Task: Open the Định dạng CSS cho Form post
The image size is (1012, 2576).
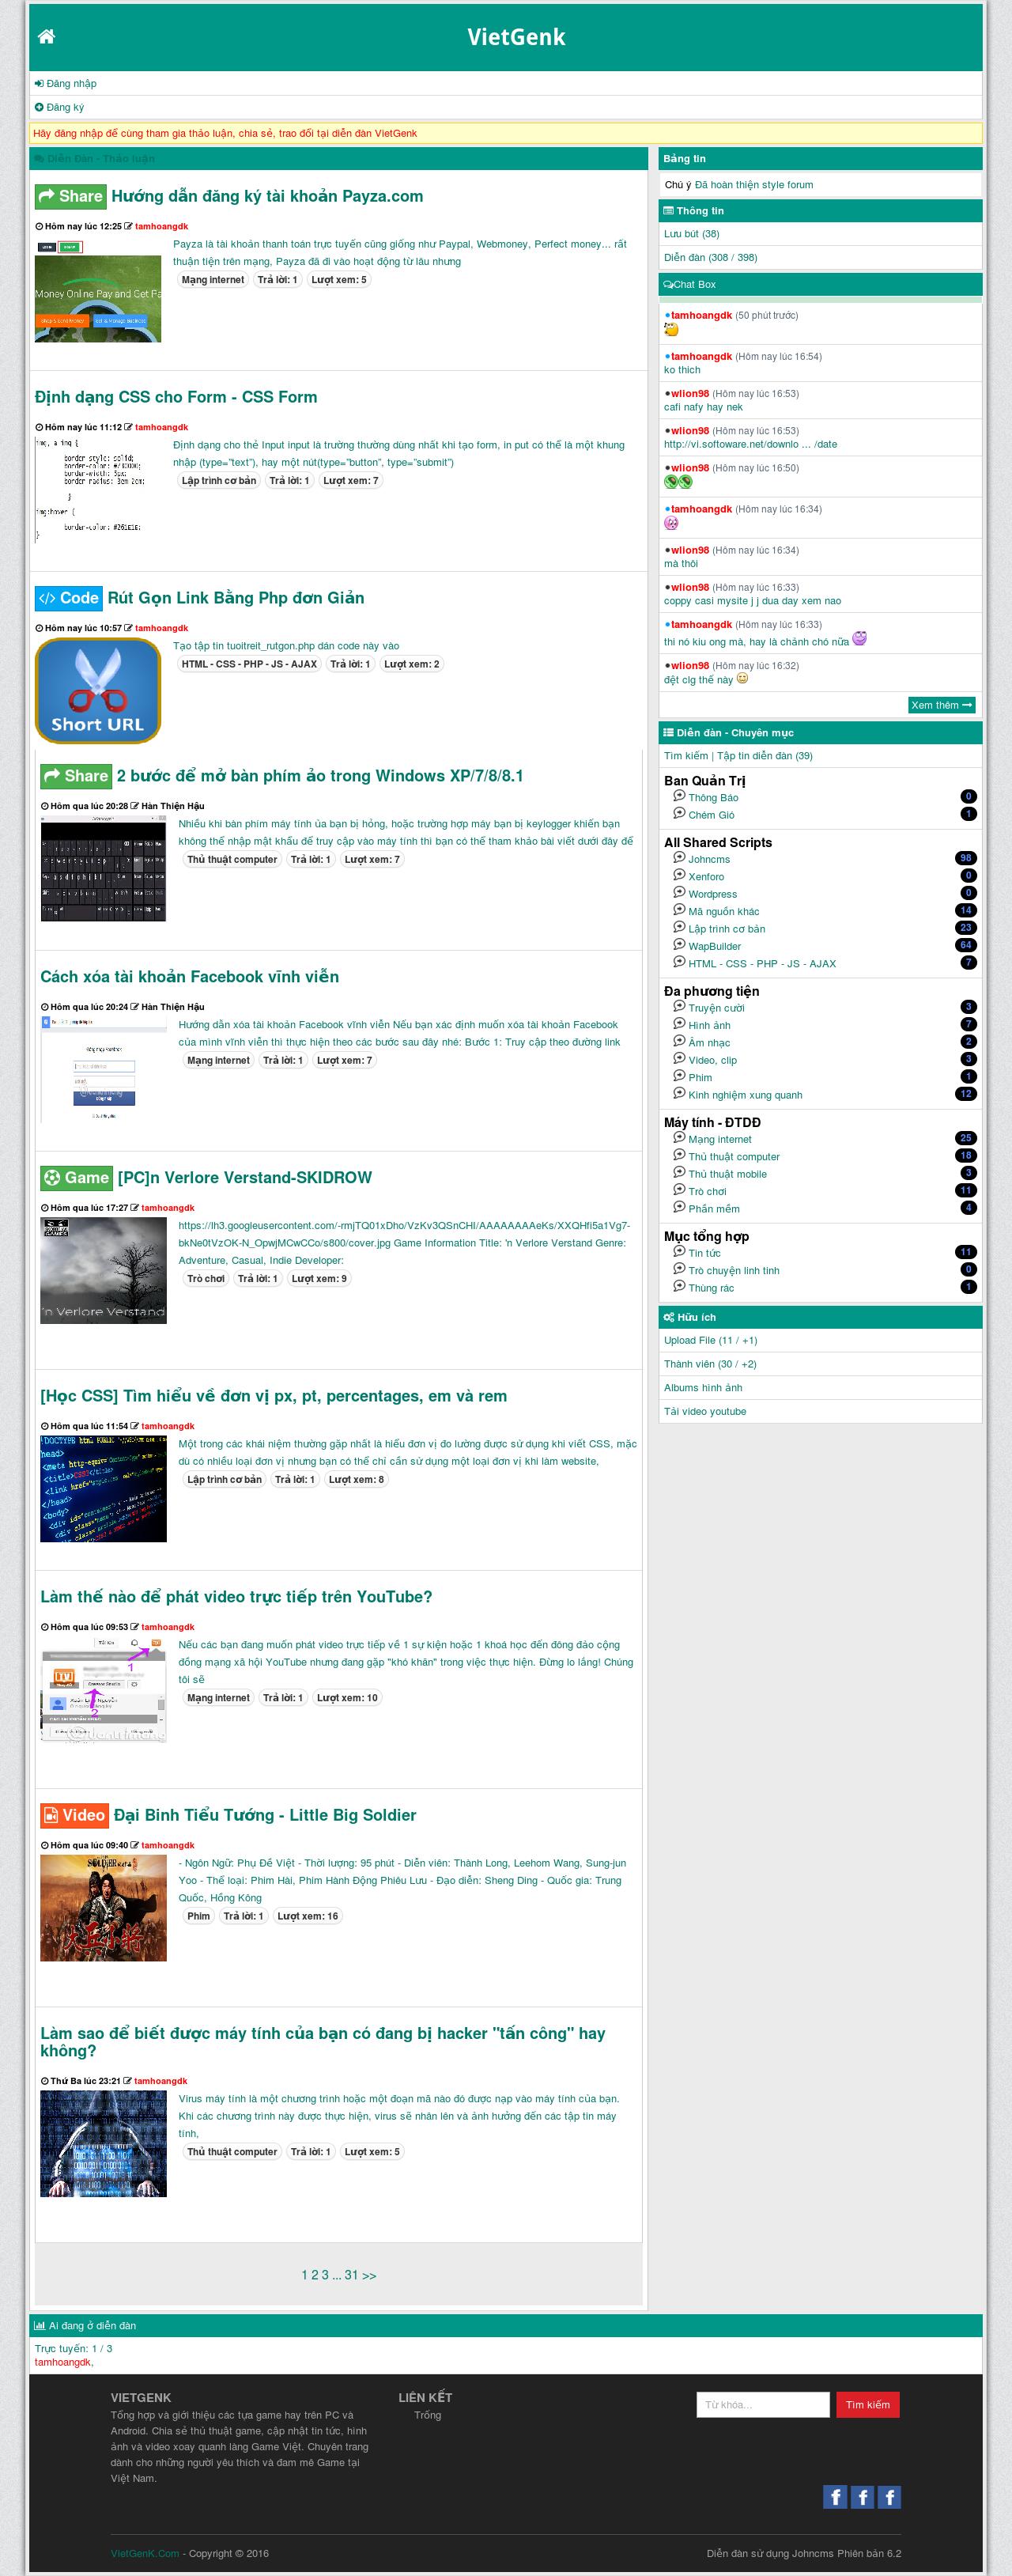Action: click(x=176, y=397)
